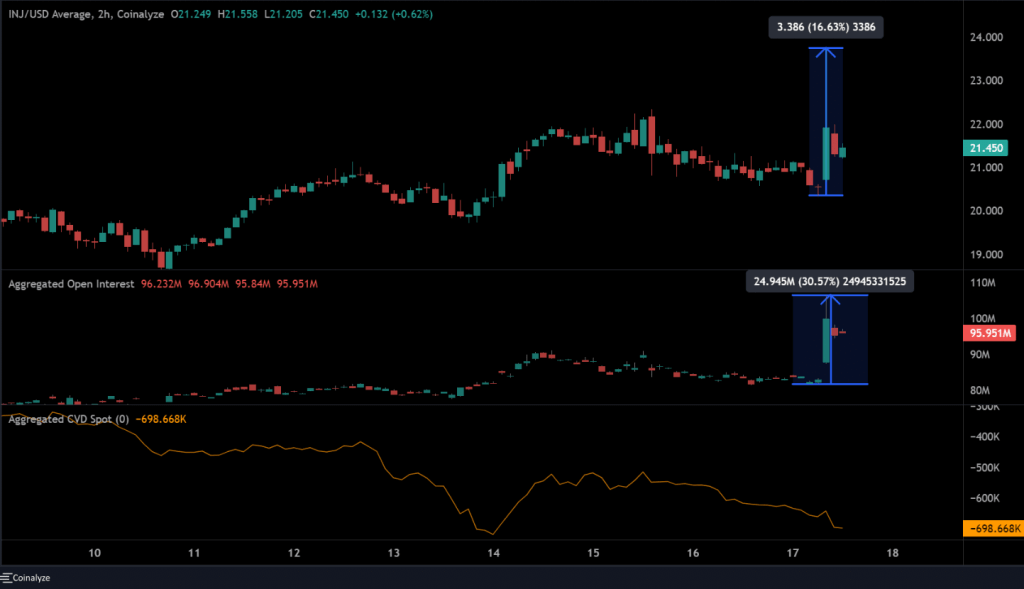Click the orange -698.668K tag on the CVD axis

pos(993,528)
